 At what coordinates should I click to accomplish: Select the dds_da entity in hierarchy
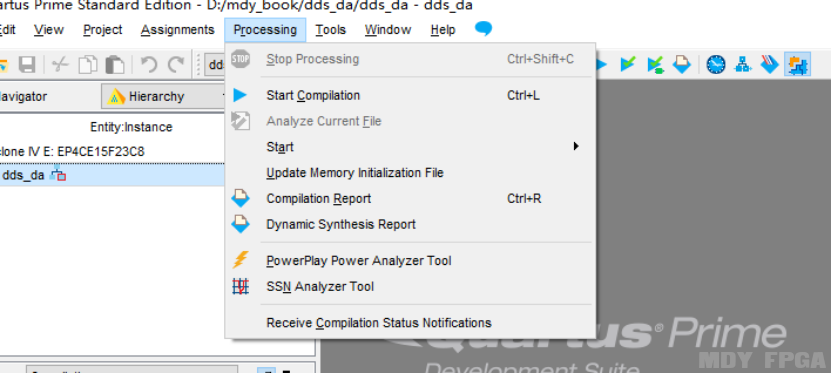(23, 175)
